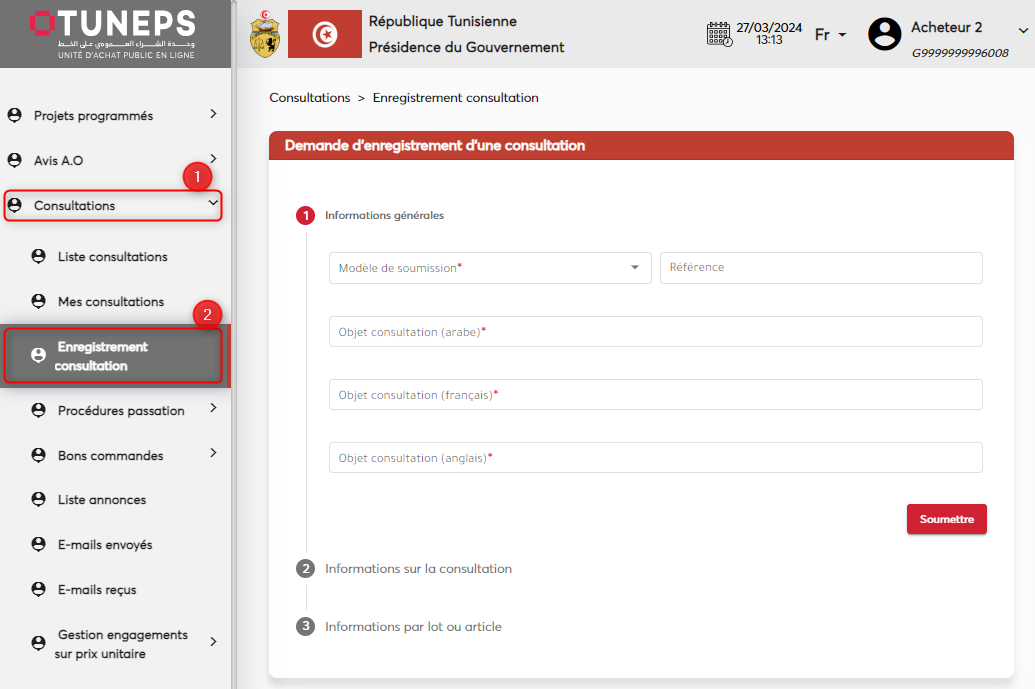Expand the Projets programmés submenu

click(x=213, y=115)
